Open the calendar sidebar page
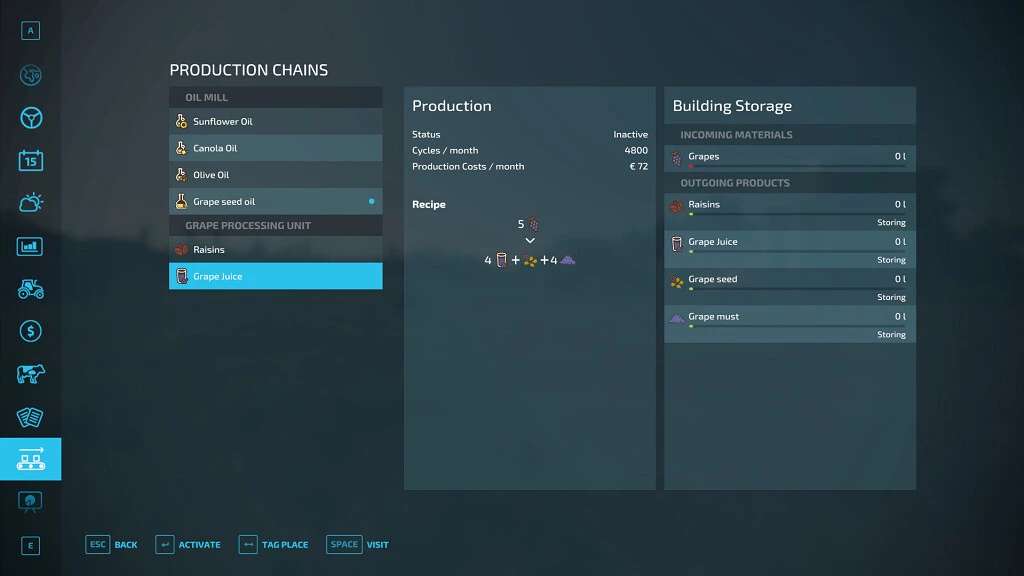This screenshot has width=1024, height=576. tap(30, 160)
